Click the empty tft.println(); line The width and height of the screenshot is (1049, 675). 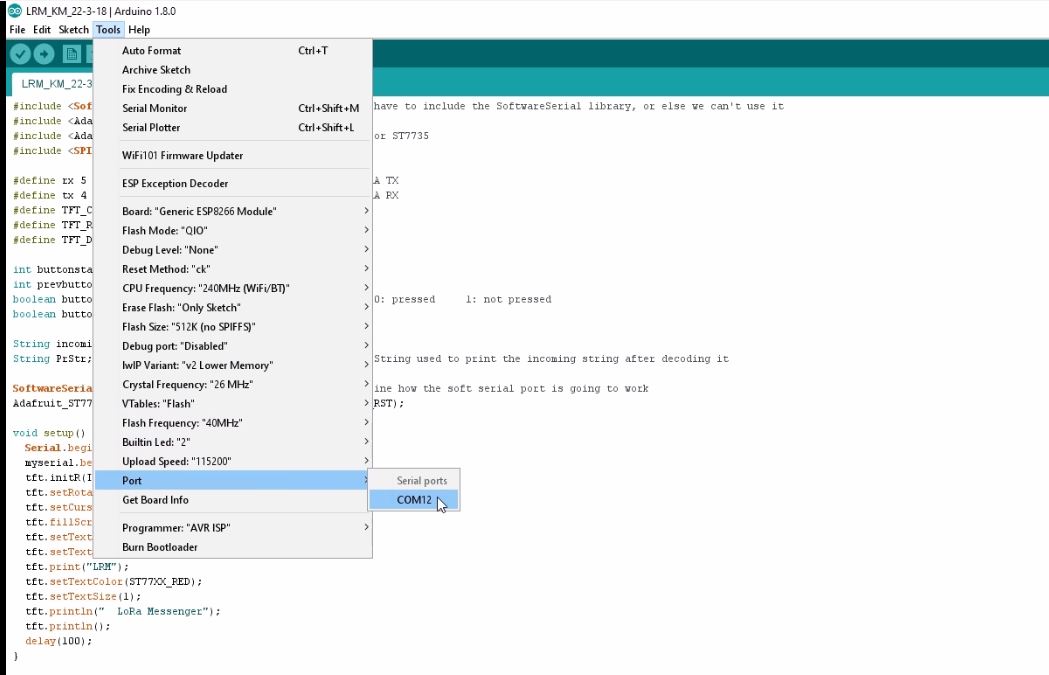click(x=68, y=626)
